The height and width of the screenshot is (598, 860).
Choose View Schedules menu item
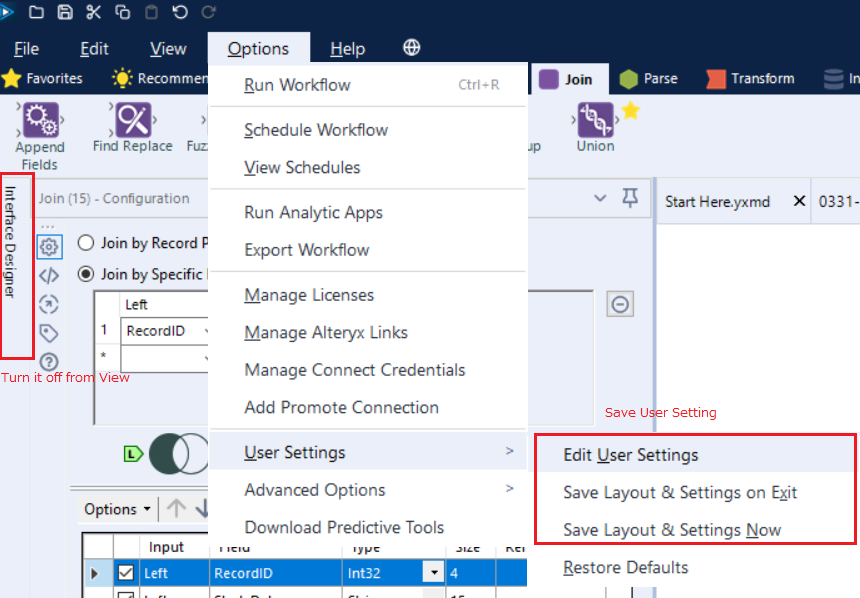click(x=368, y=167)
